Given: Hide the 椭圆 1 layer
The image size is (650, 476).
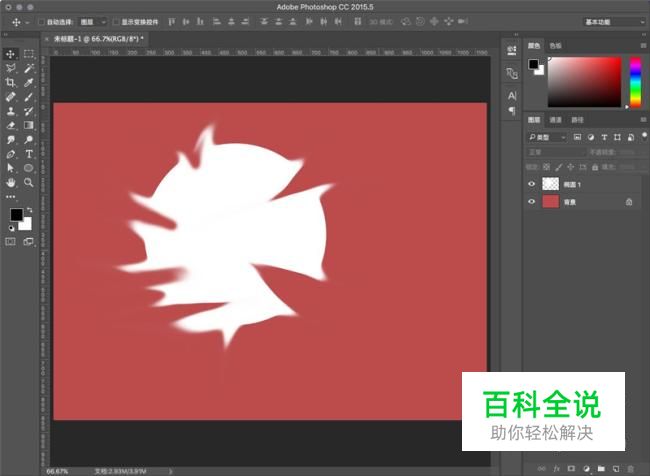Looking at the screenshot, I should pyautogui.click(x=532, y=184).
